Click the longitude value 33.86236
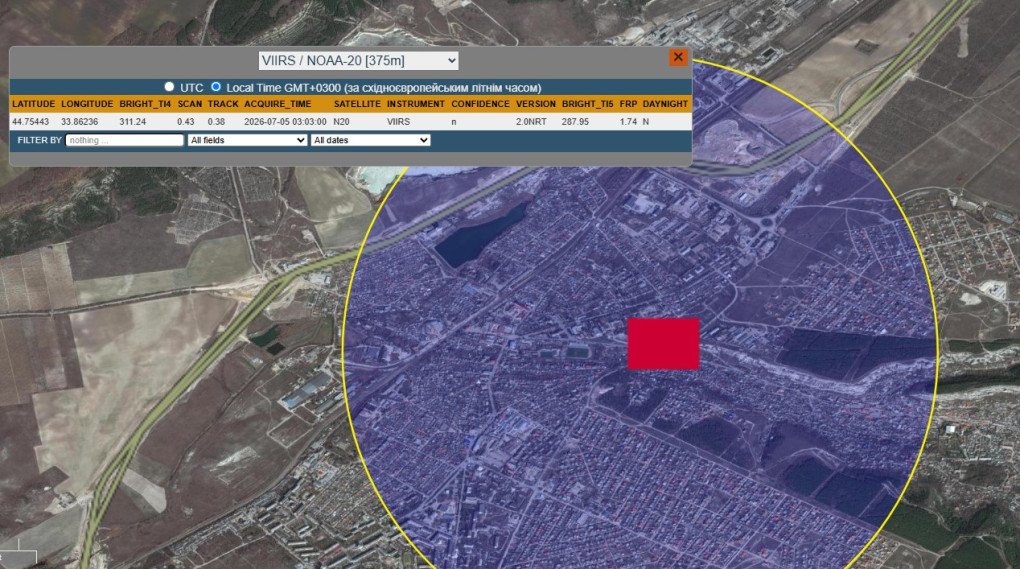This screenshot has width=1020, height=569. [x=79, y=122]
